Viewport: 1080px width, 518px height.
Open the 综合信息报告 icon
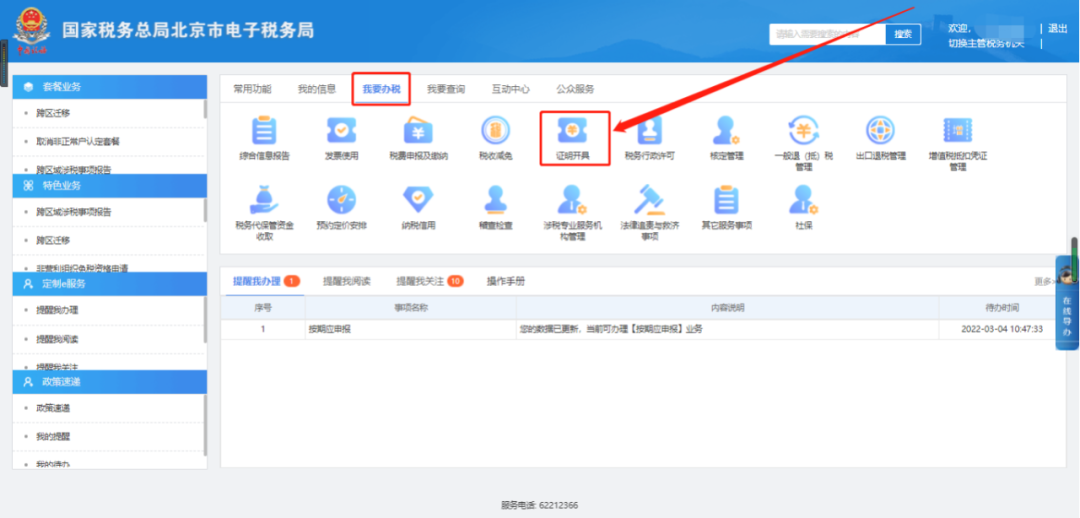[264, 130]
